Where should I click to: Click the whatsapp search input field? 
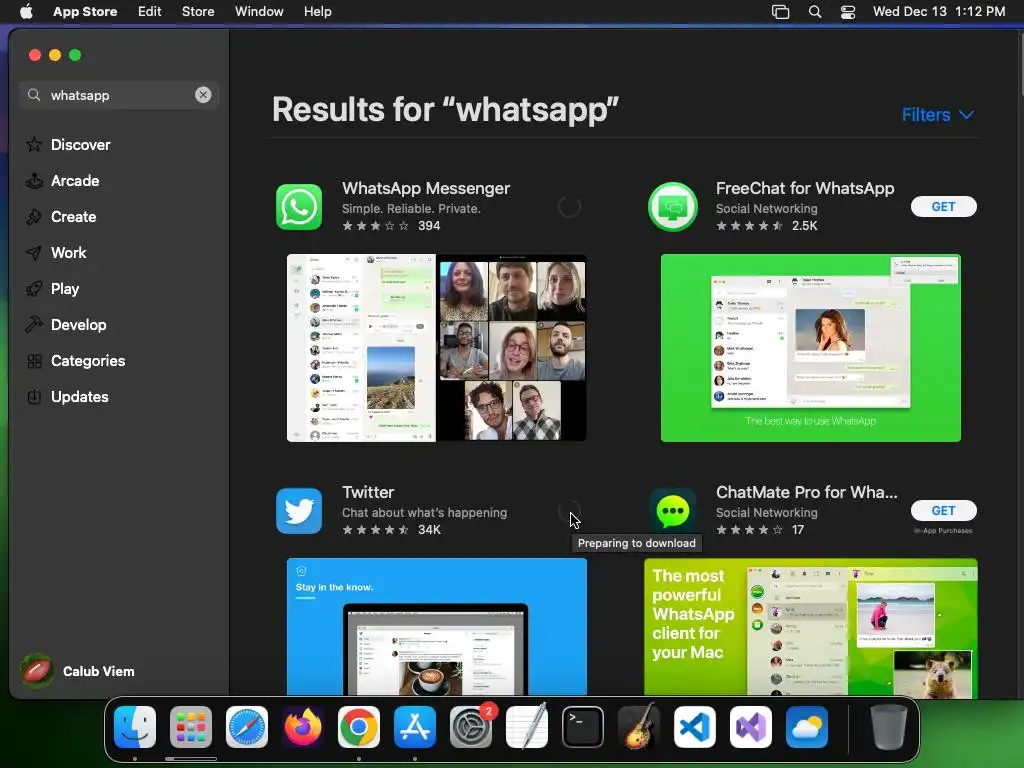pyautogui.click(x=118, y=95)
